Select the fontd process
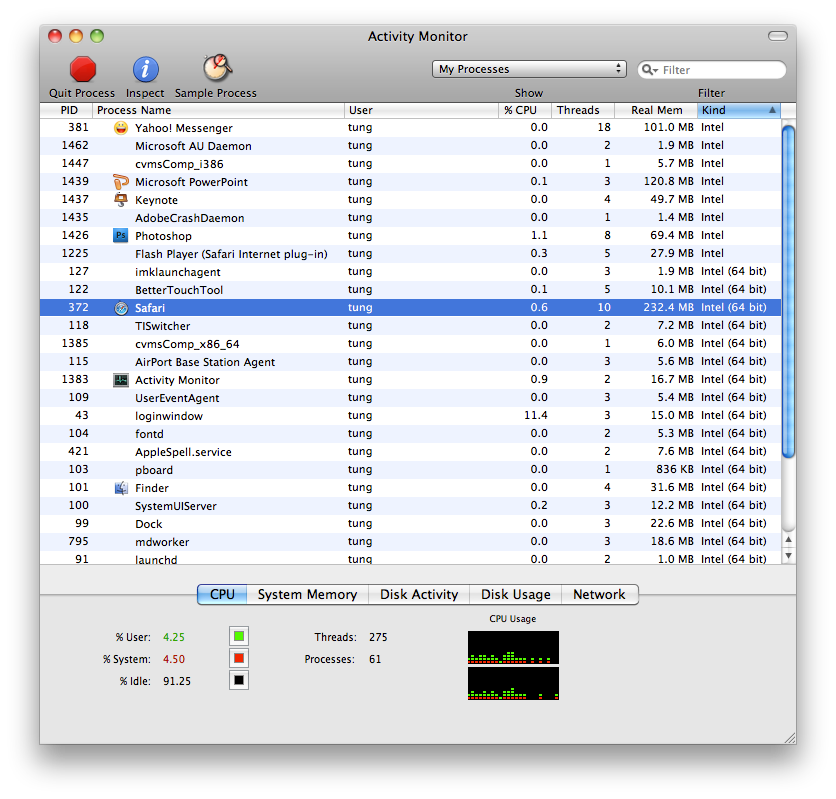Viewport: 836px width, 799px height. [411, 434]
